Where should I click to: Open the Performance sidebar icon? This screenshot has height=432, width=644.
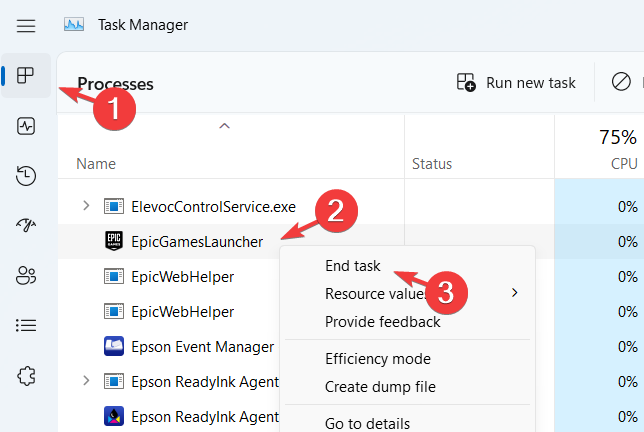[26, 126]
